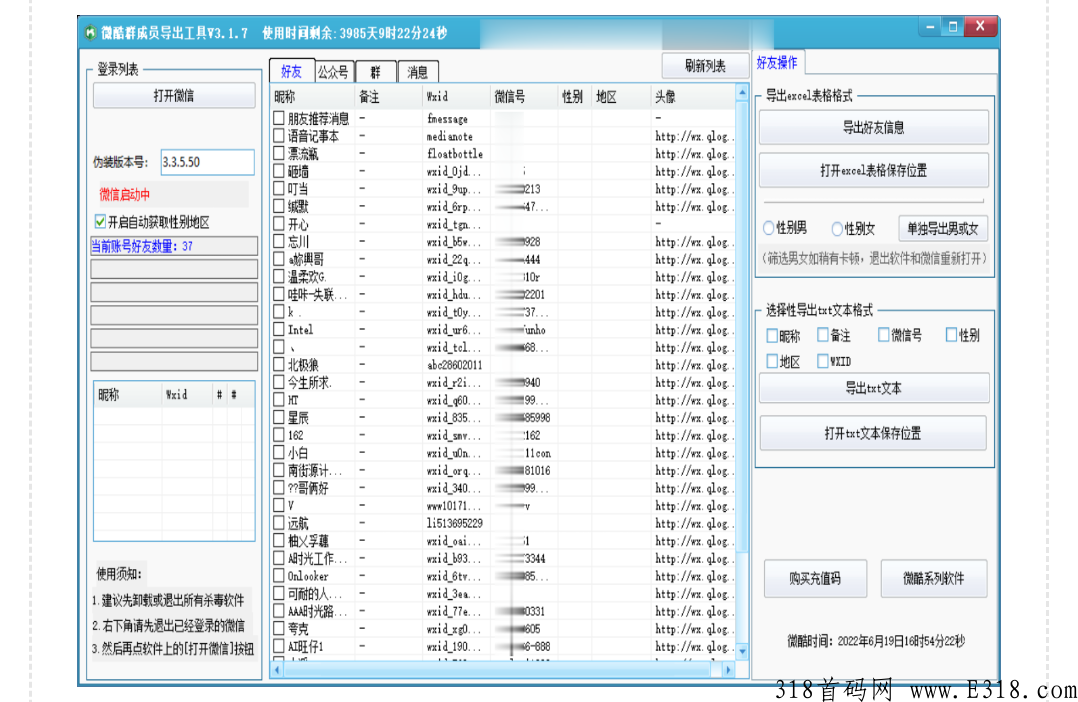The image size is (1078, 702).
Task: Click the 微酷系列软件 button
Action: tap(934, 578)
